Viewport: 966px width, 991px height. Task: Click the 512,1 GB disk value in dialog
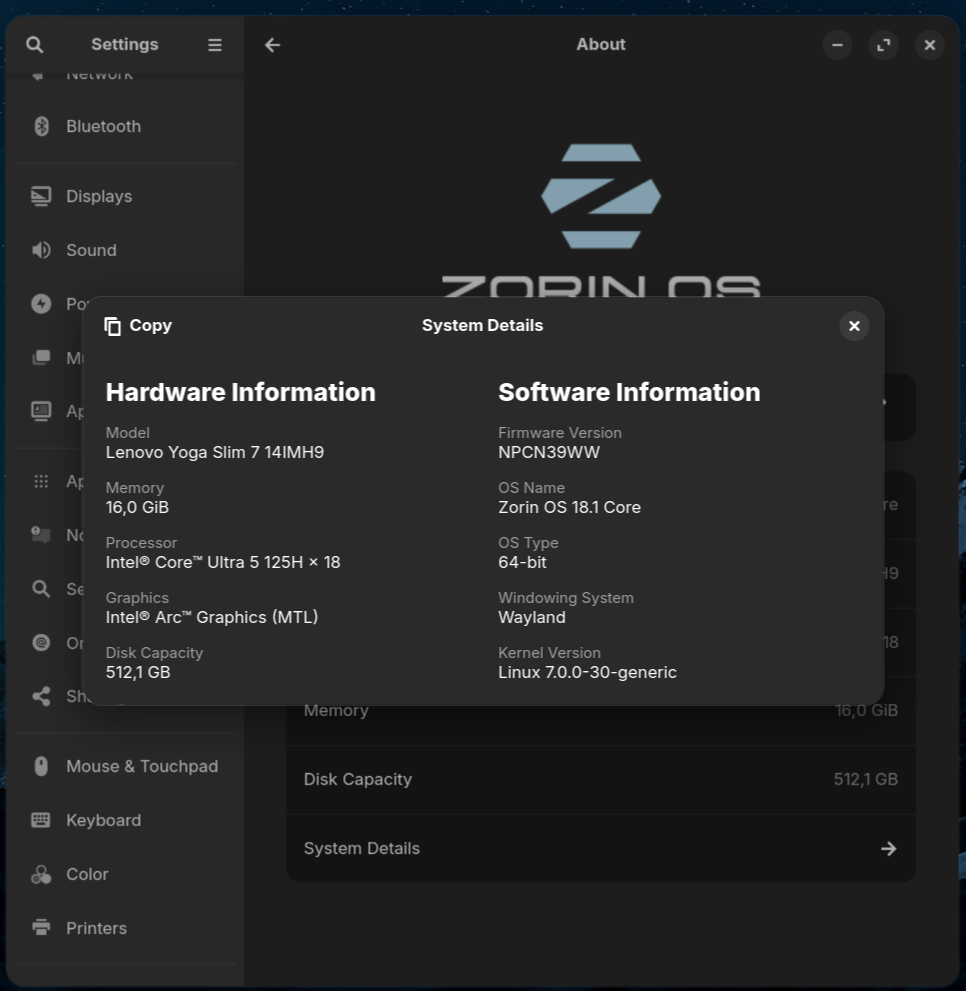(x=138, y=672)
